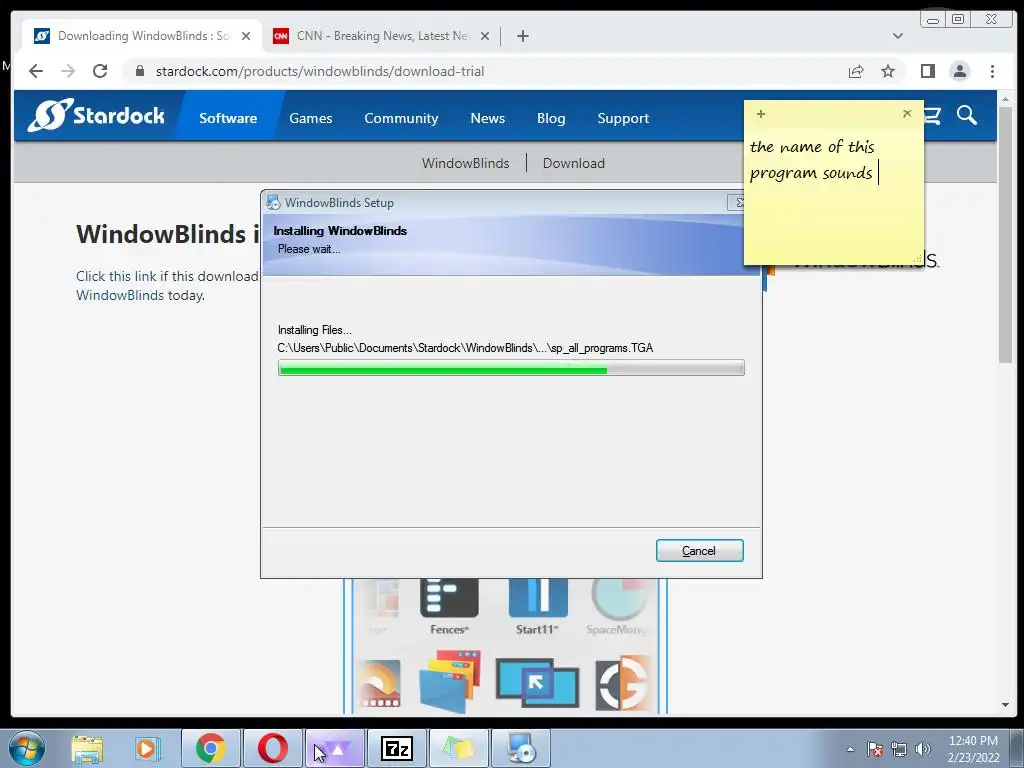Show hidden tray icons arrow
This screenshot has width=1024, height=768.
[x=850, y=749]
